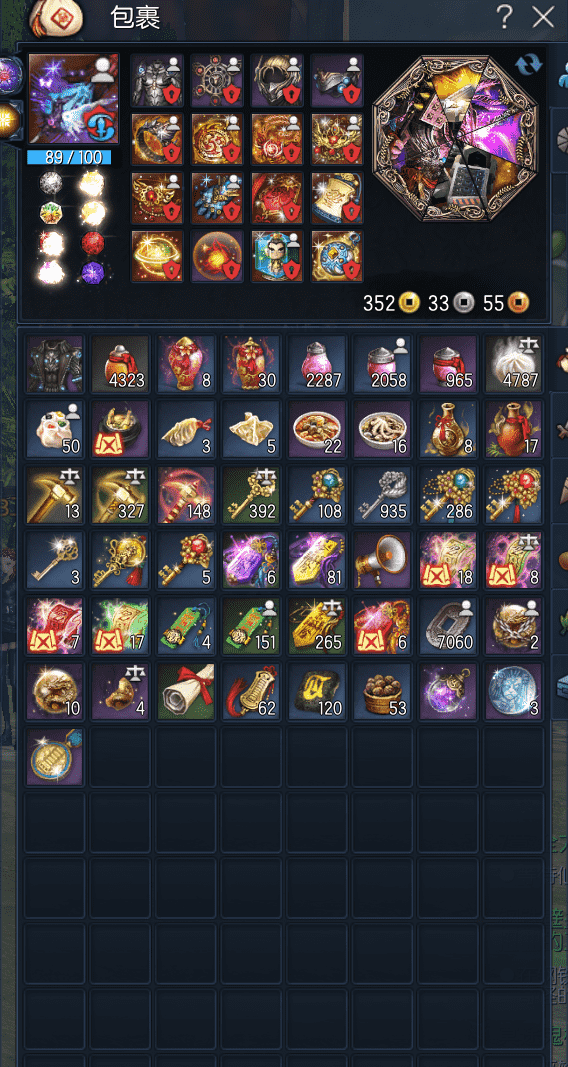The height and width of the screenshot is (1067, 568).
Task: Select the pendant in the last filled slot
Action: point(54,757)
